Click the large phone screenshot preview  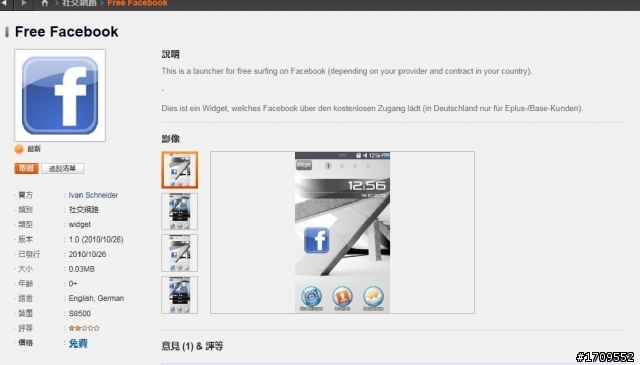pyautogui.click(x=342, y=232)
